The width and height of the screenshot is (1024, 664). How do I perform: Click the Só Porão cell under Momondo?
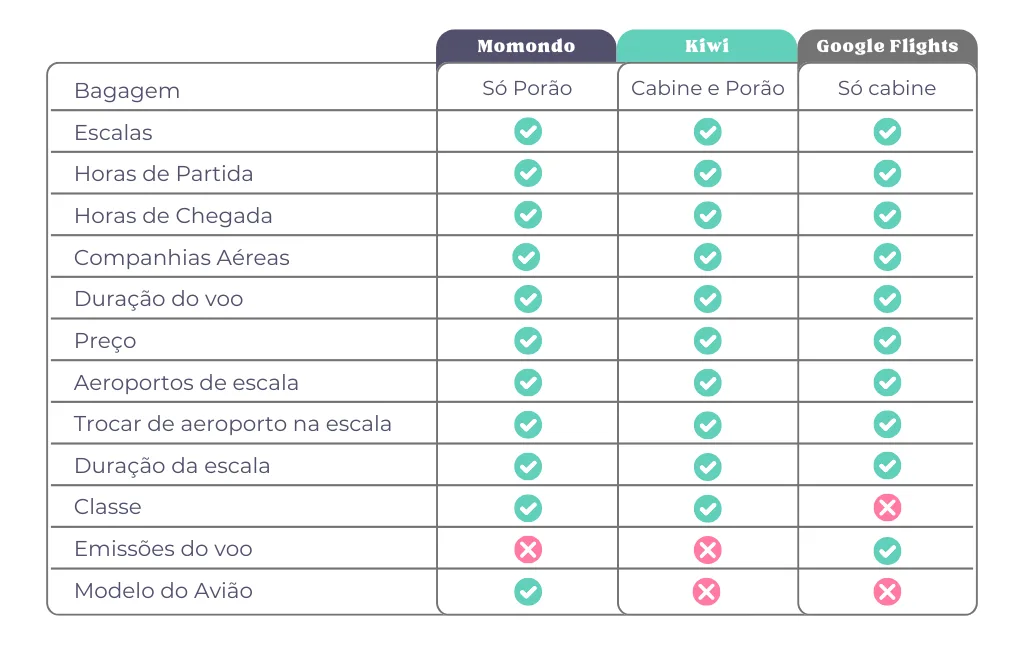527,88
